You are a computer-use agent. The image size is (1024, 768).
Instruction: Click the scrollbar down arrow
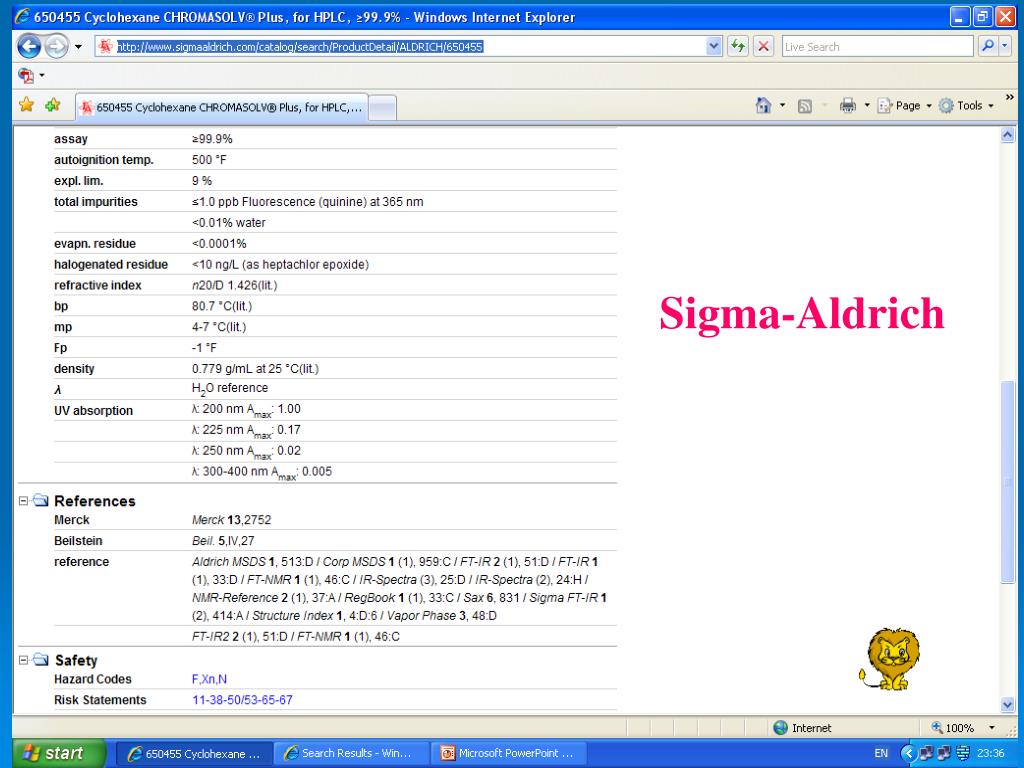tap(1008, 704)
